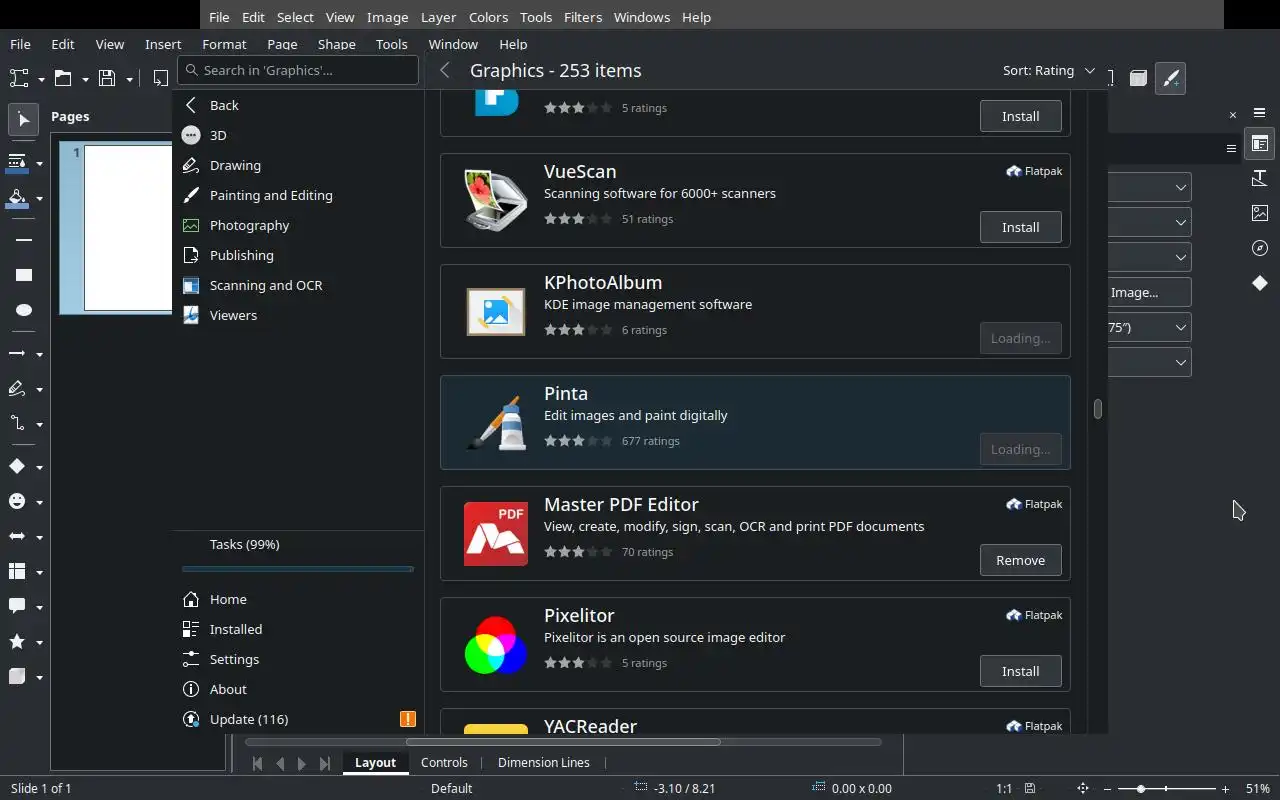Install VueScan from Discover

1020,227
